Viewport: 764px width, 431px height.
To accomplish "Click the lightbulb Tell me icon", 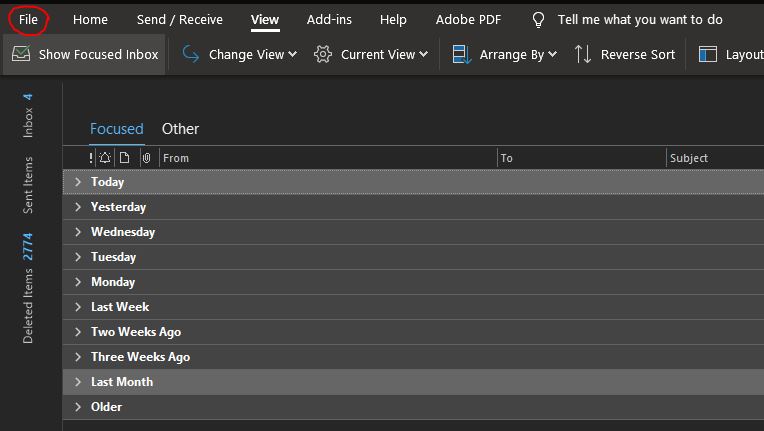I will (538, 20).
